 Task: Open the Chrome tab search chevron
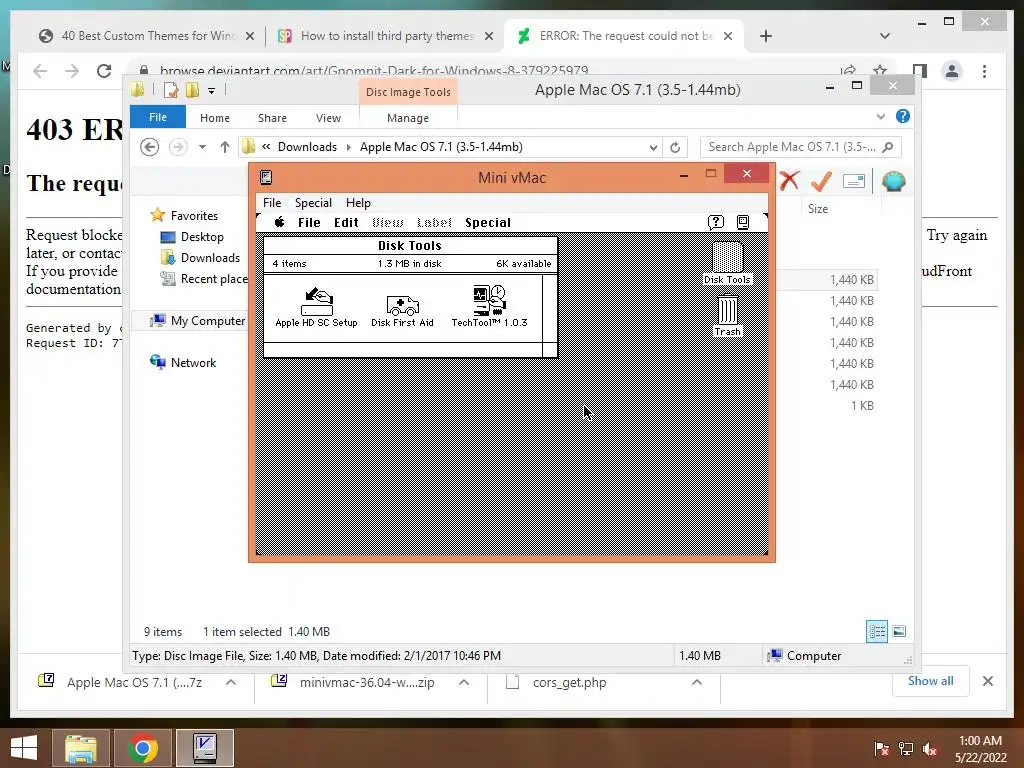click(x=885, y=36)
